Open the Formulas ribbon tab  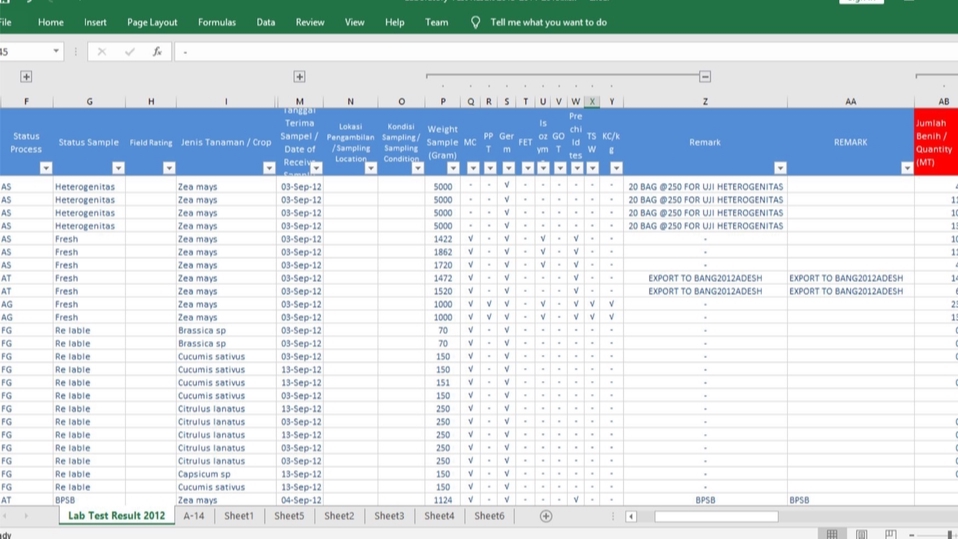(217, 23)
